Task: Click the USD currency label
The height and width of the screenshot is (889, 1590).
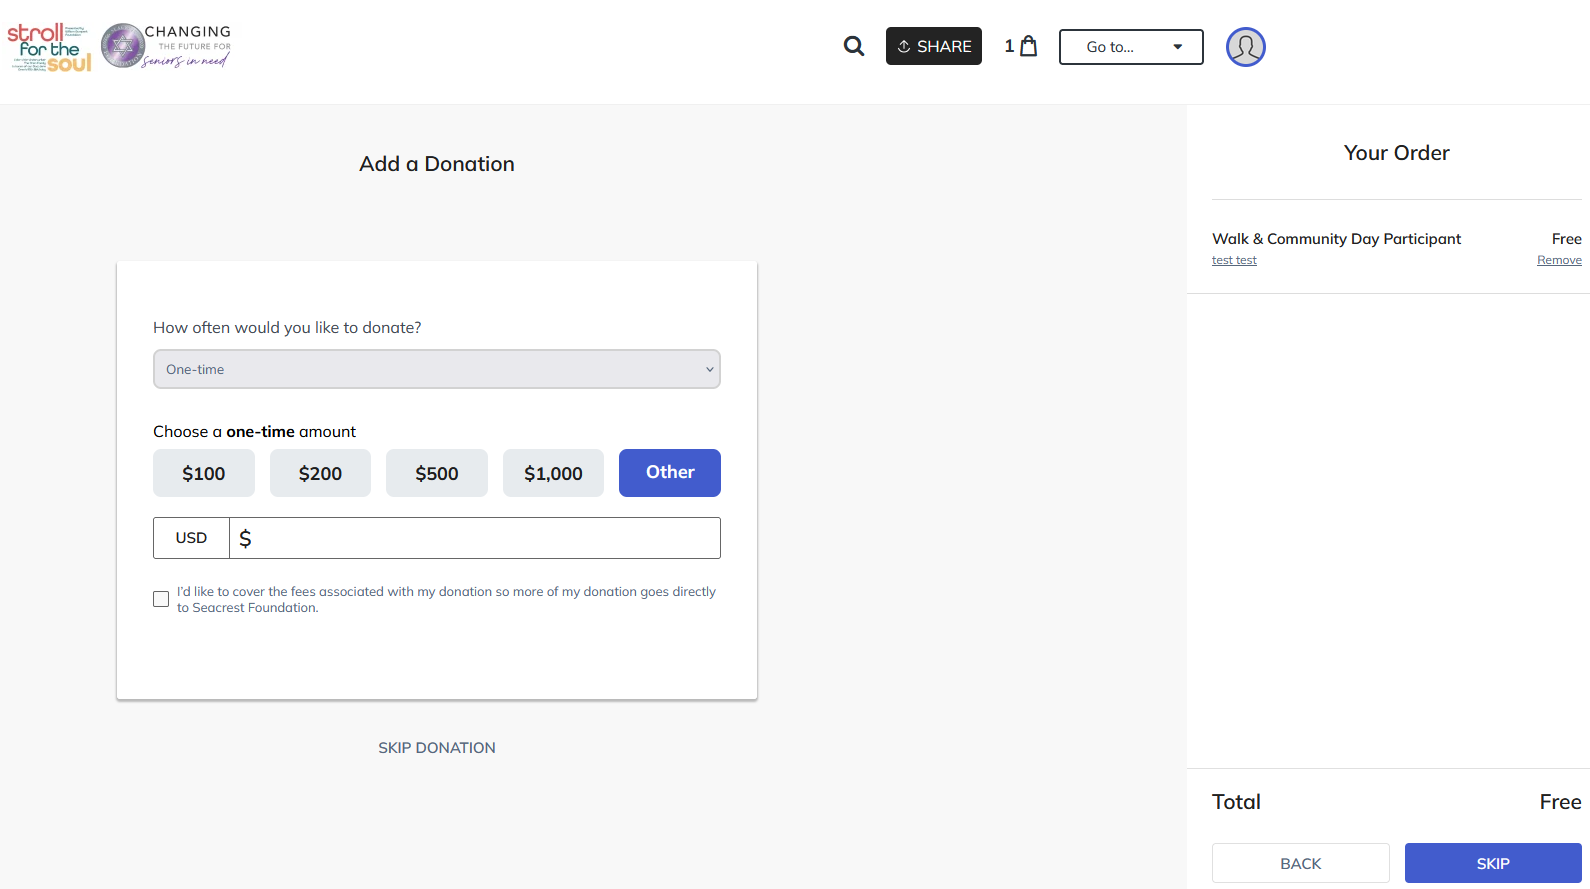Action: click(x=191, y=538)
